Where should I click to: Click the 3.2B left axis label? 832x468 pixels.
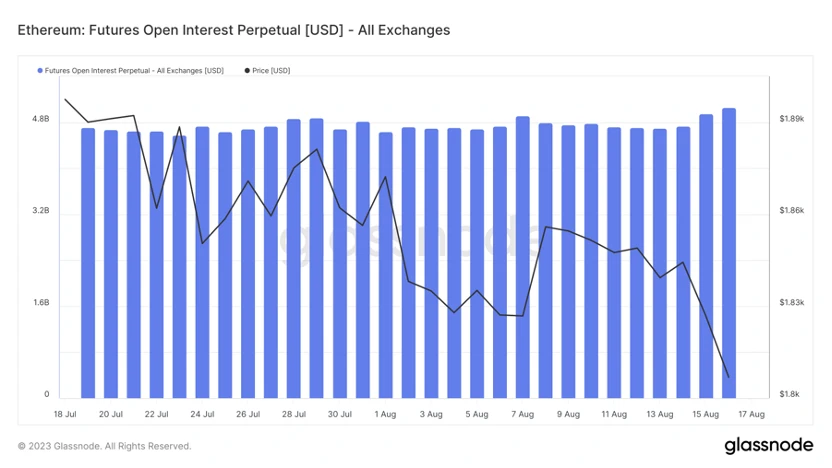point(41,211)
